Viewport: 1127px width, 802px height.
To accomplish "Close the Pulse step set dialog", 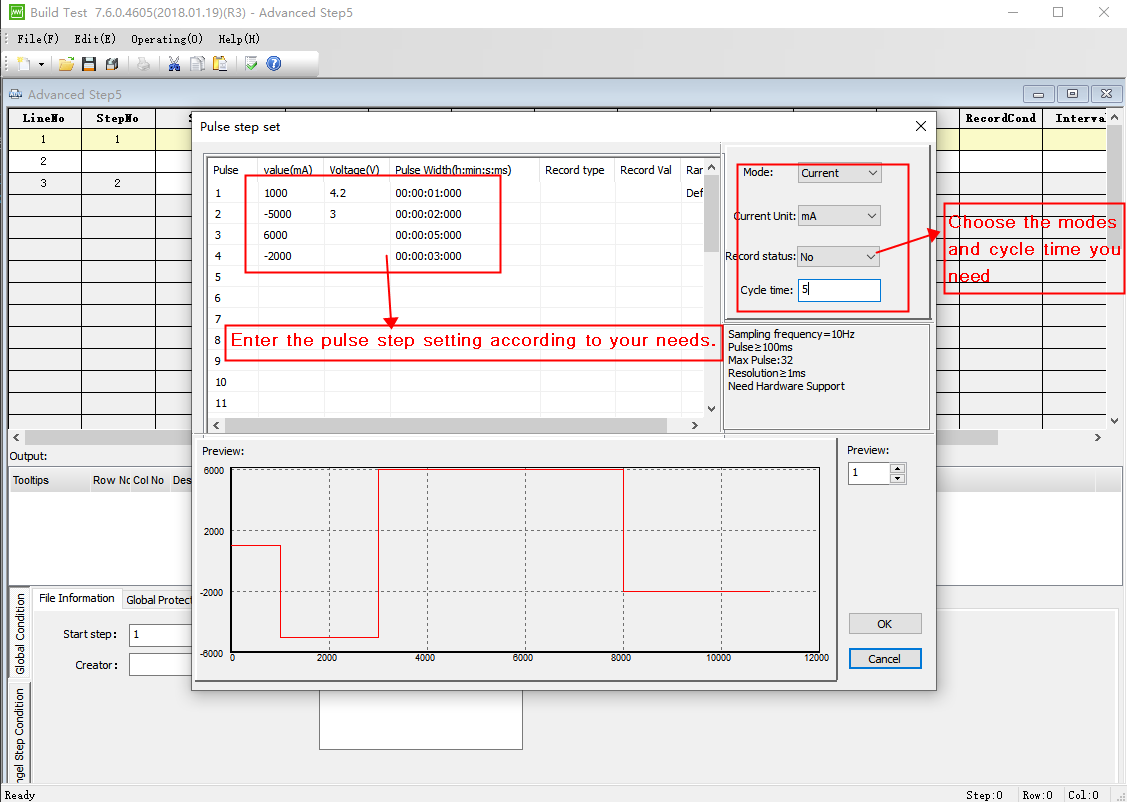I will [x=921, y=126].
